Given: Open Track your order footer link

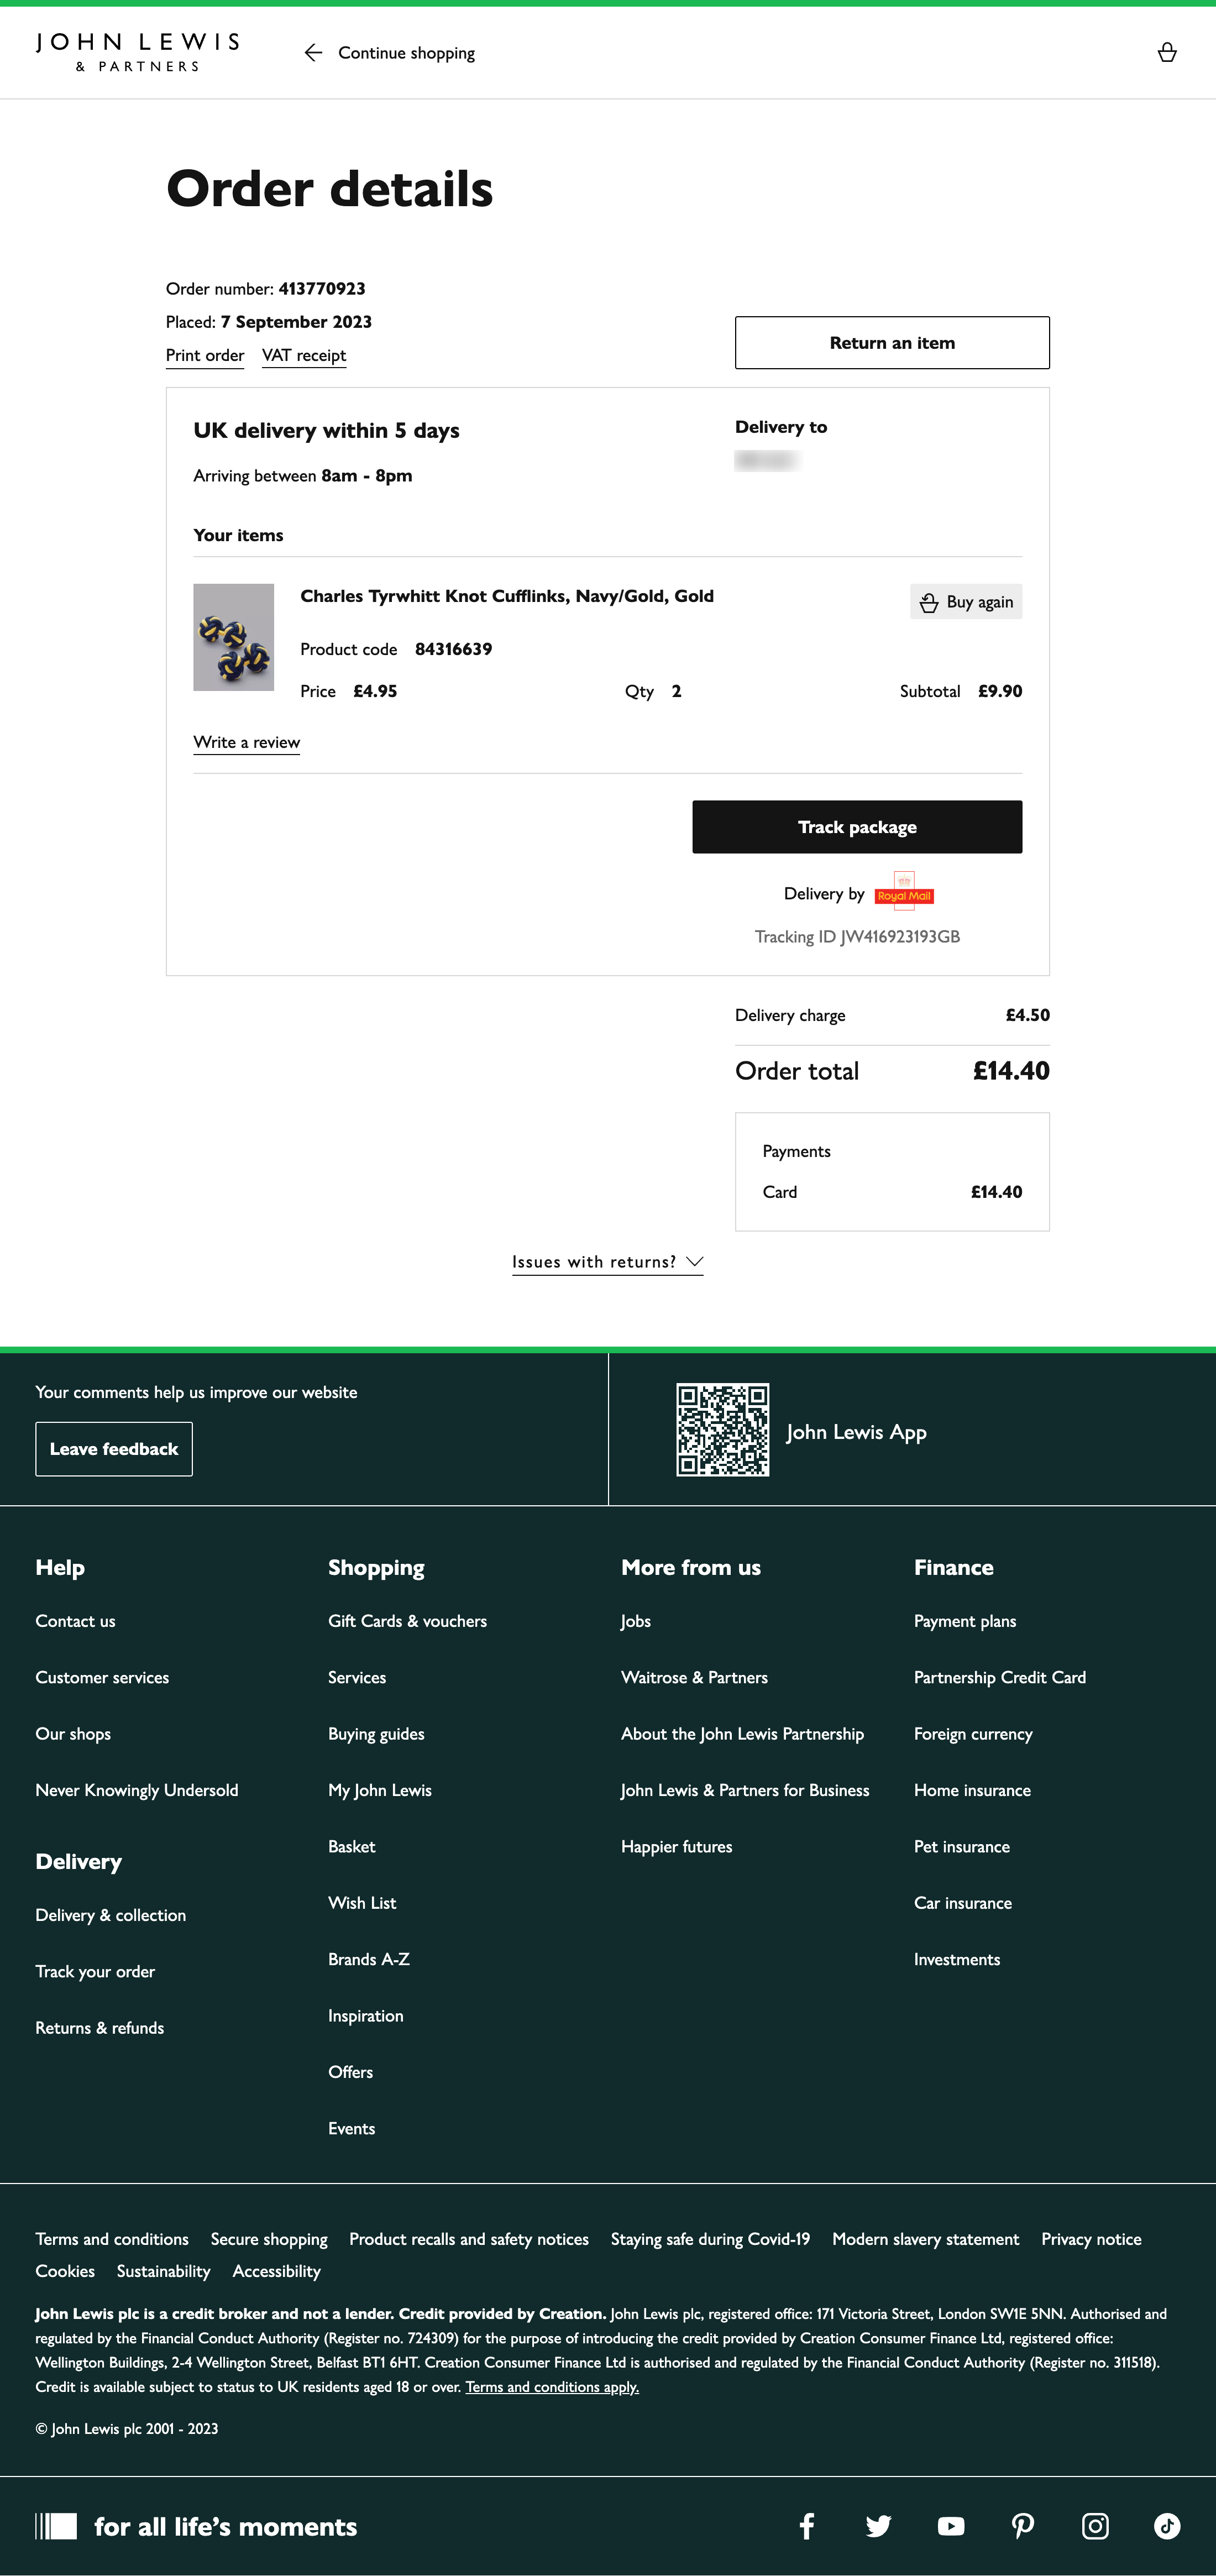Looking at the screenshot, I should [x=95, y=1971].
